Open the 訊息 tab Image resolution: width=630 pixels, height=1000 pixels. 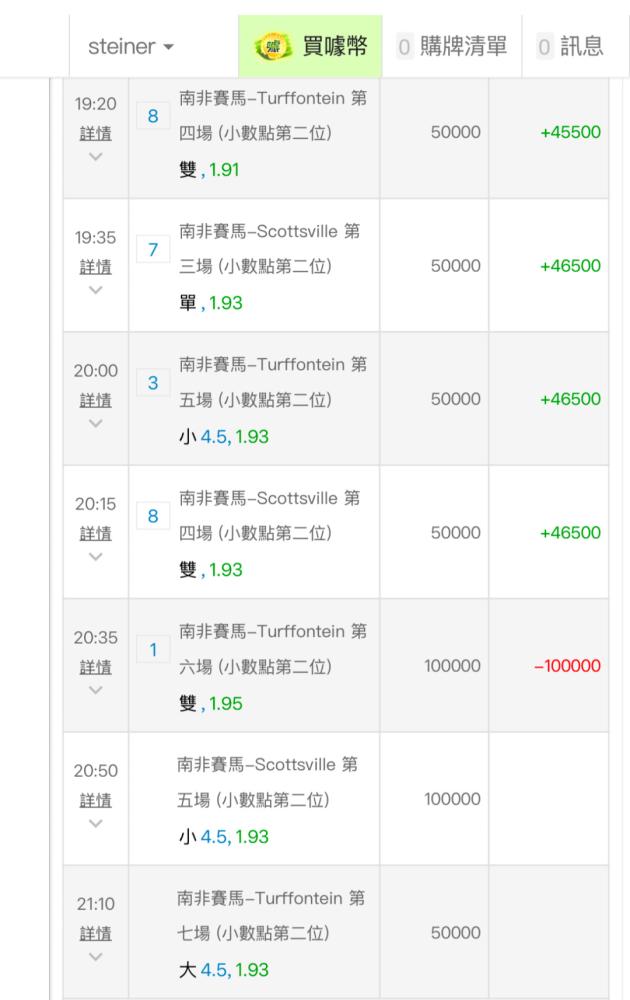pyautogui.click(x=575, y=47)
